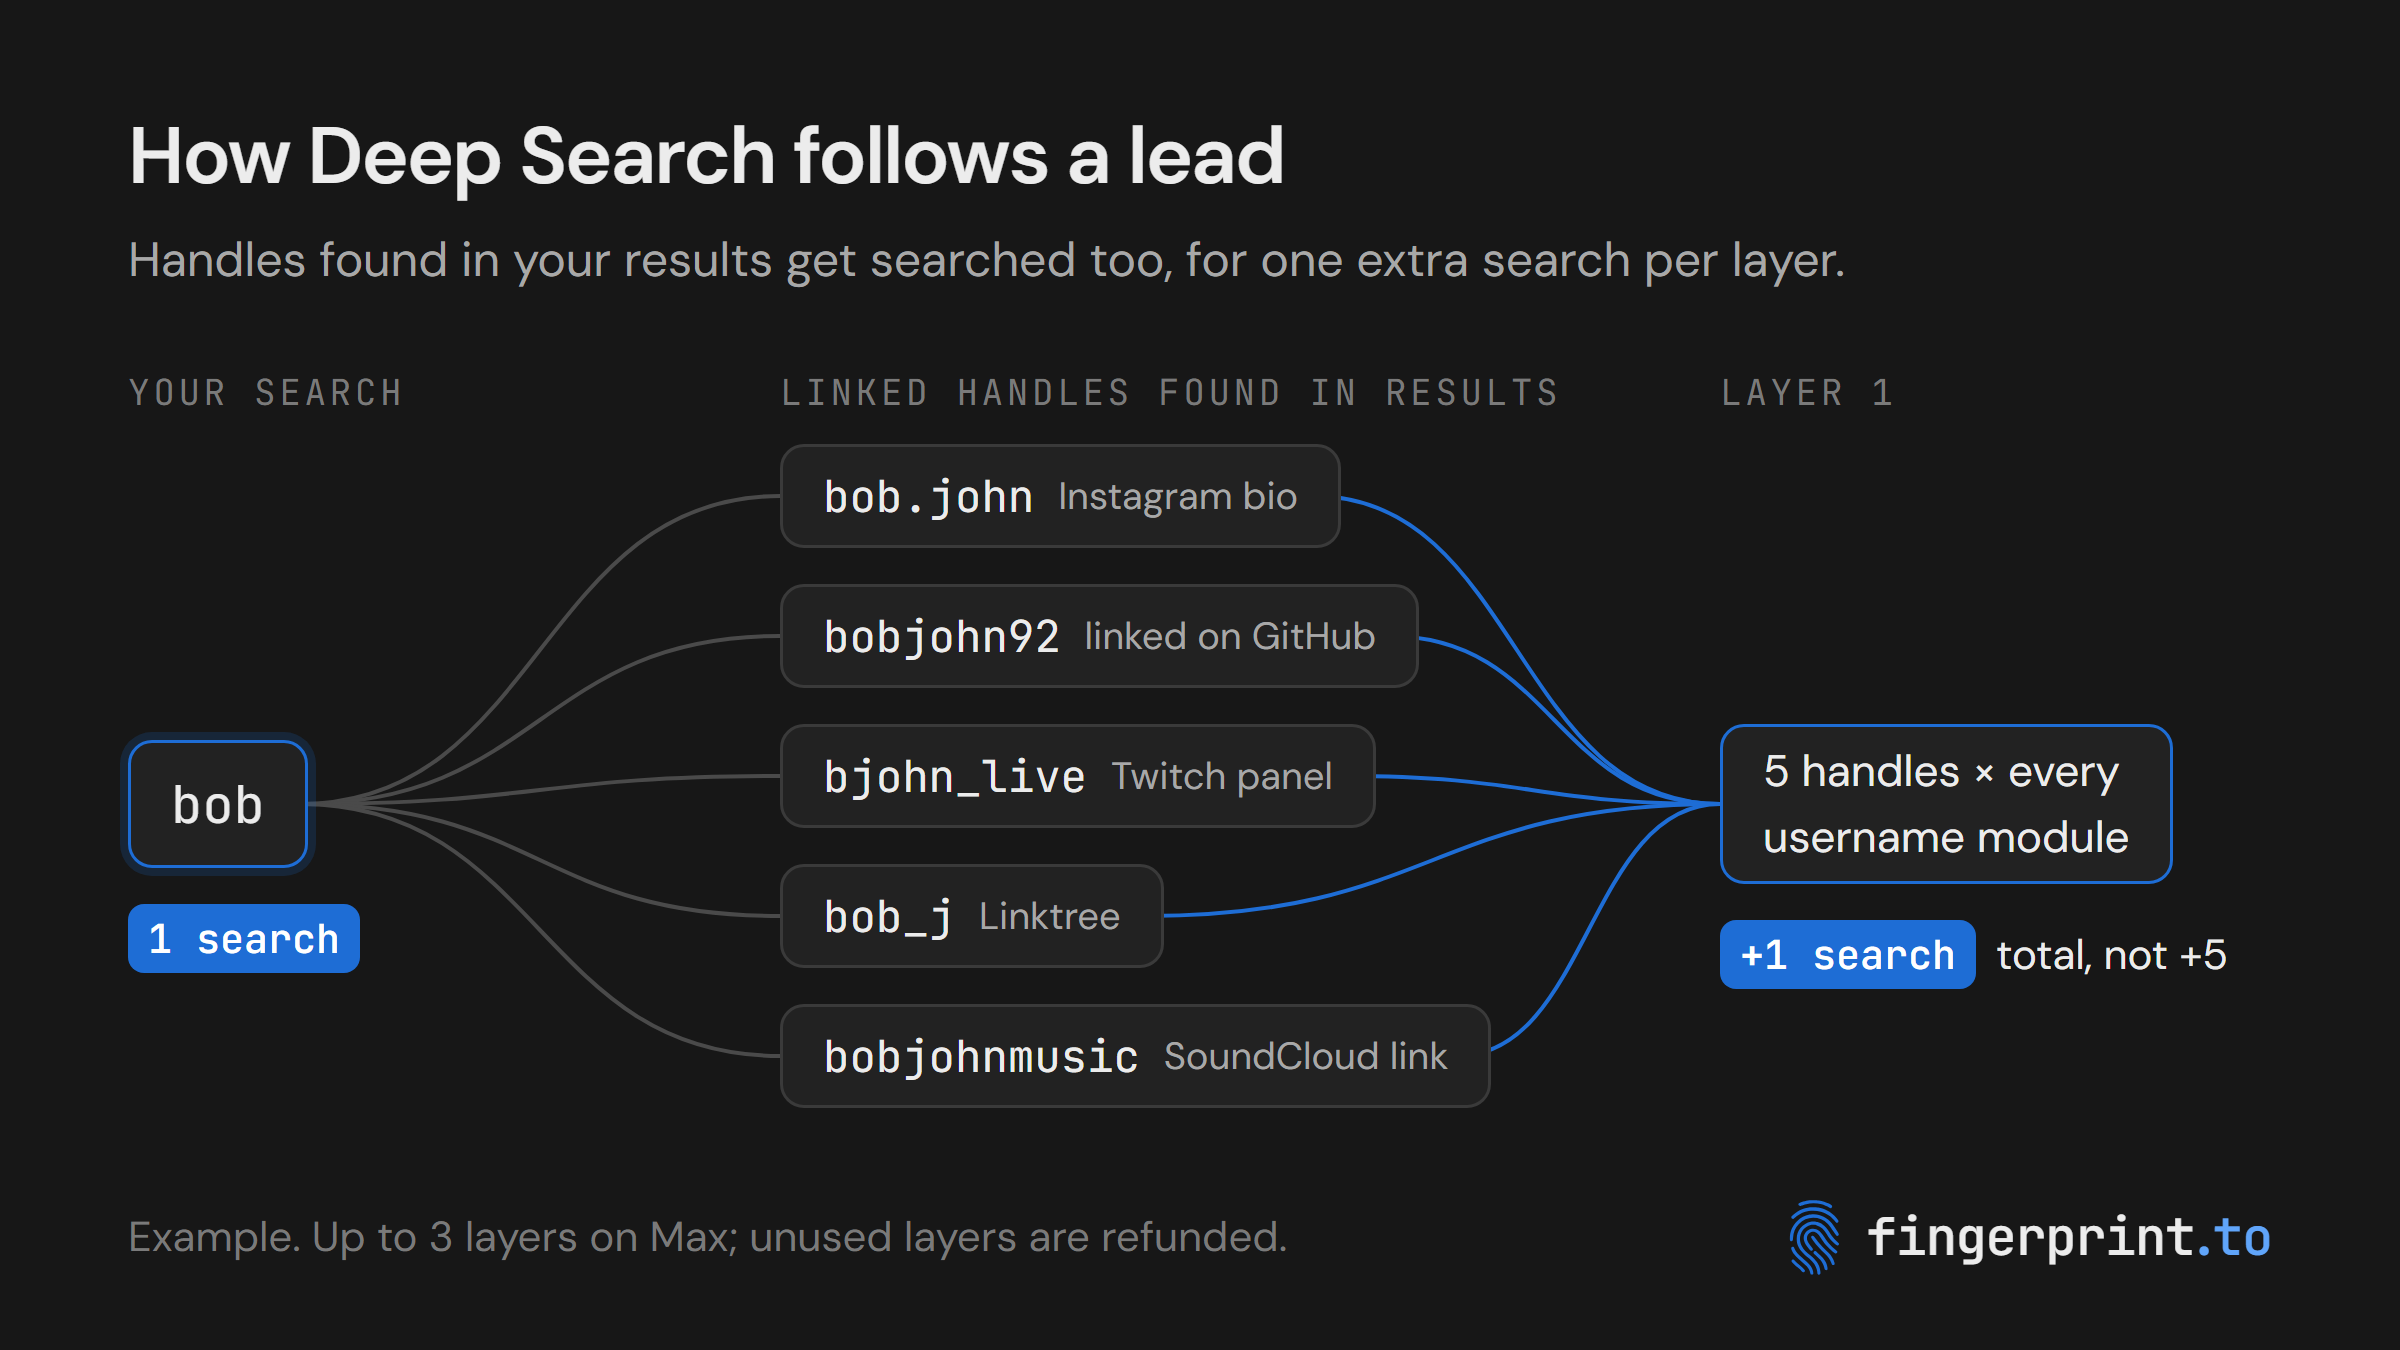Click the footnote about 3 layers on Max

[x=708, y=1238]
